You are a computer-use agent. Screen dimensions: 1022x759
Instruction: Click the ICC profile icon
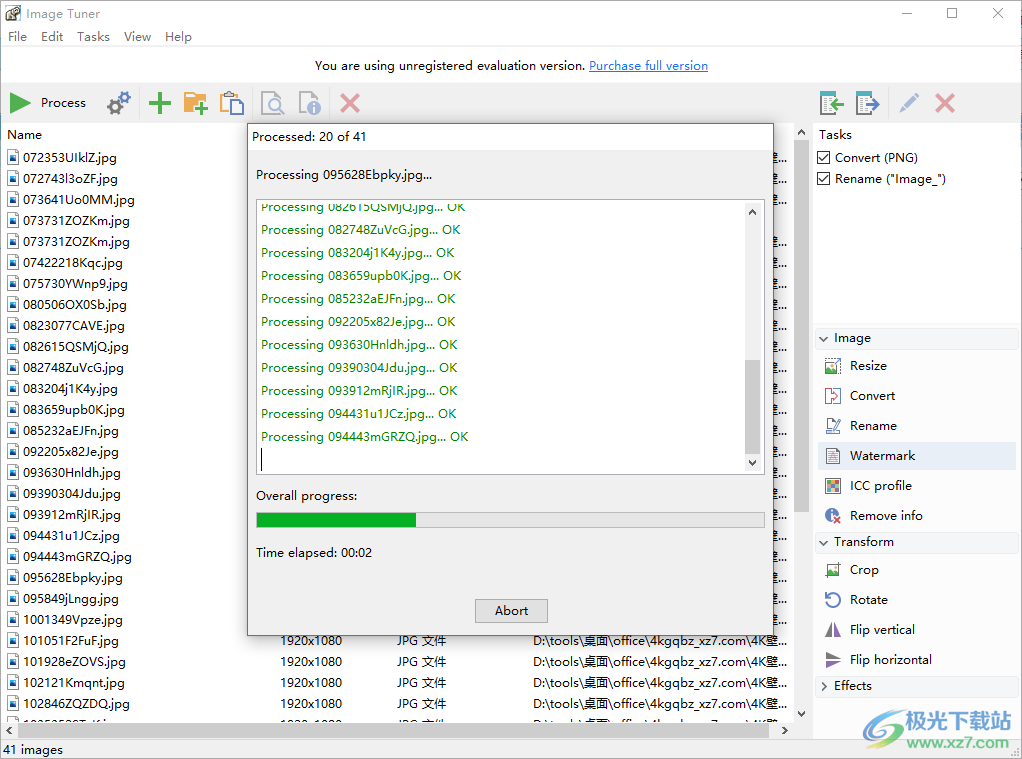[x=833, y=486]
